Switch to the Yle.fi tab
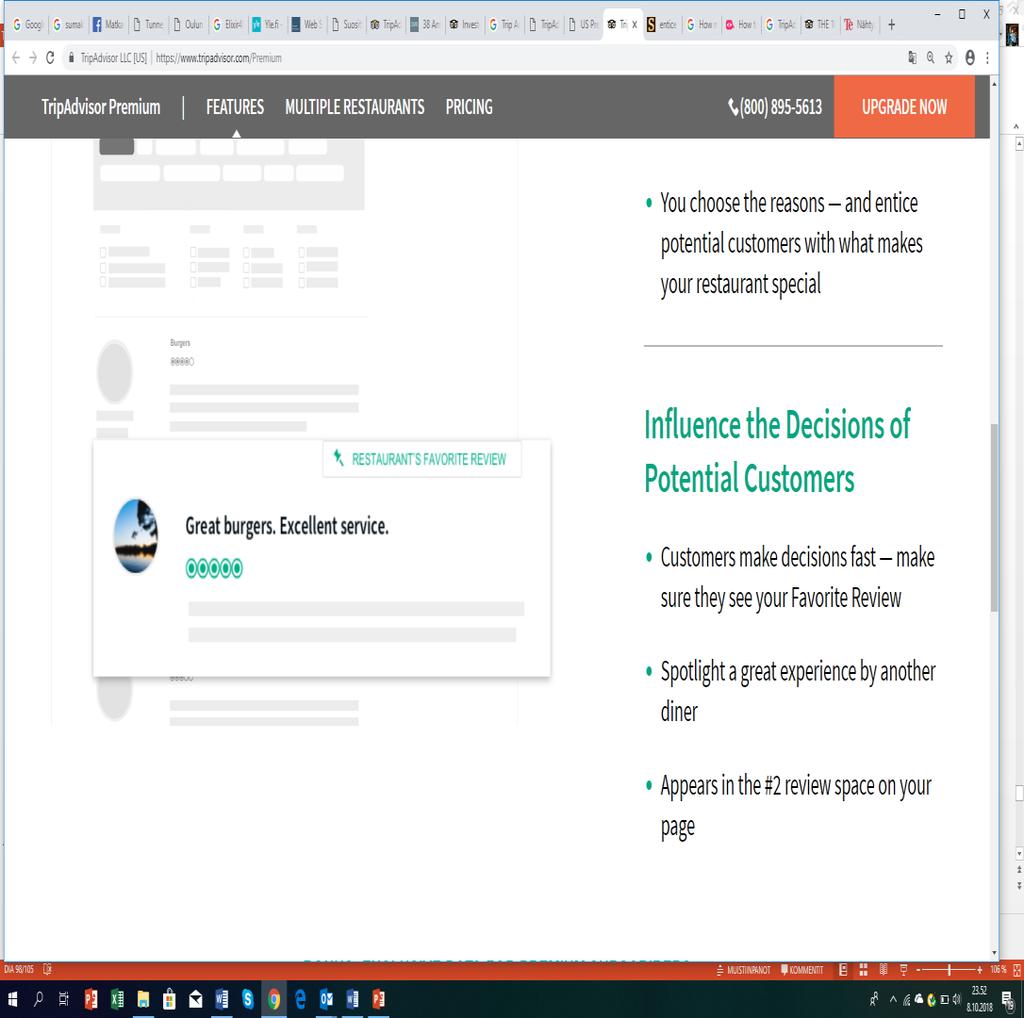Screen dimensions: 1024x1018 click(266, 25)
